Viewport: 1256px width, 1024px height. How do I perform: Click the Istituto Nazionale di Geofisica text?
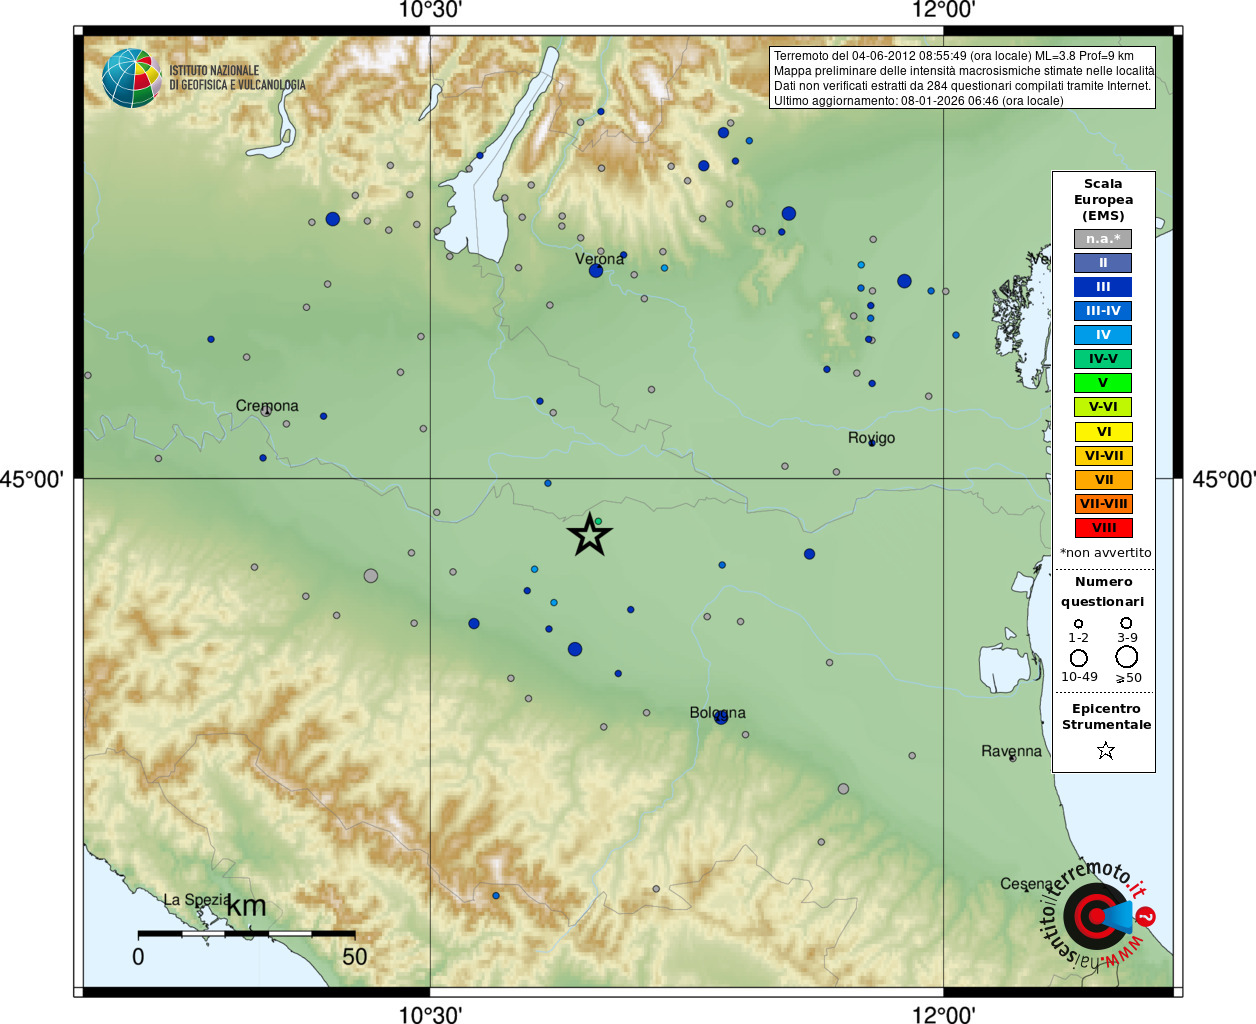pyautogui.click(x=237, y=78)
